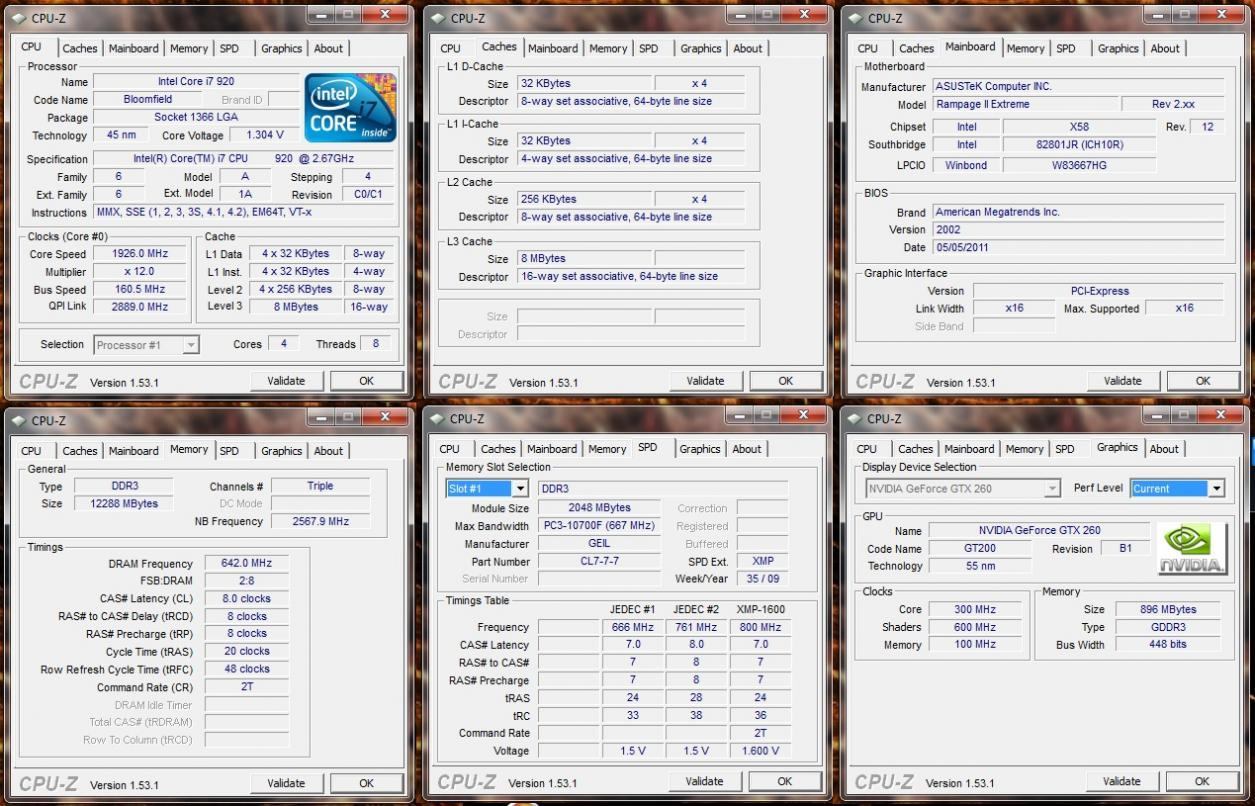
Task: Click the 2889.0 MHz QPI Link value
Action: coord(139,307)
